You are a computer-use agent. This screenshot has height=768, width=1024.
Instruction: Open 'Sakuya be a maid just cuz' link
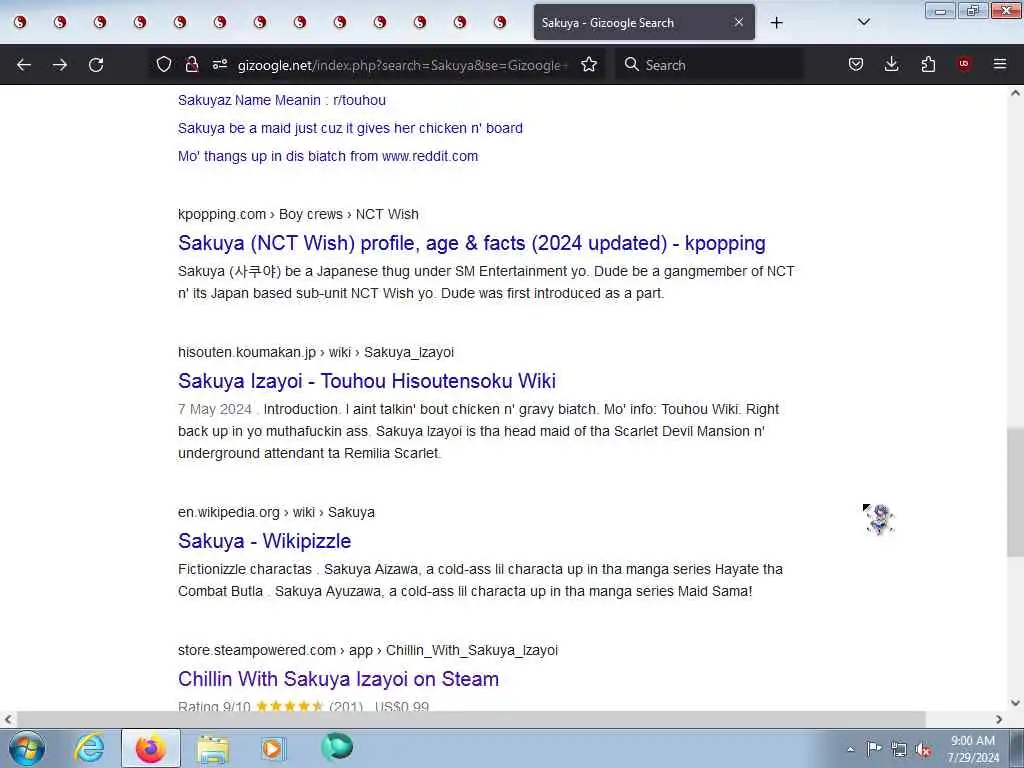(x=350, y=129)
